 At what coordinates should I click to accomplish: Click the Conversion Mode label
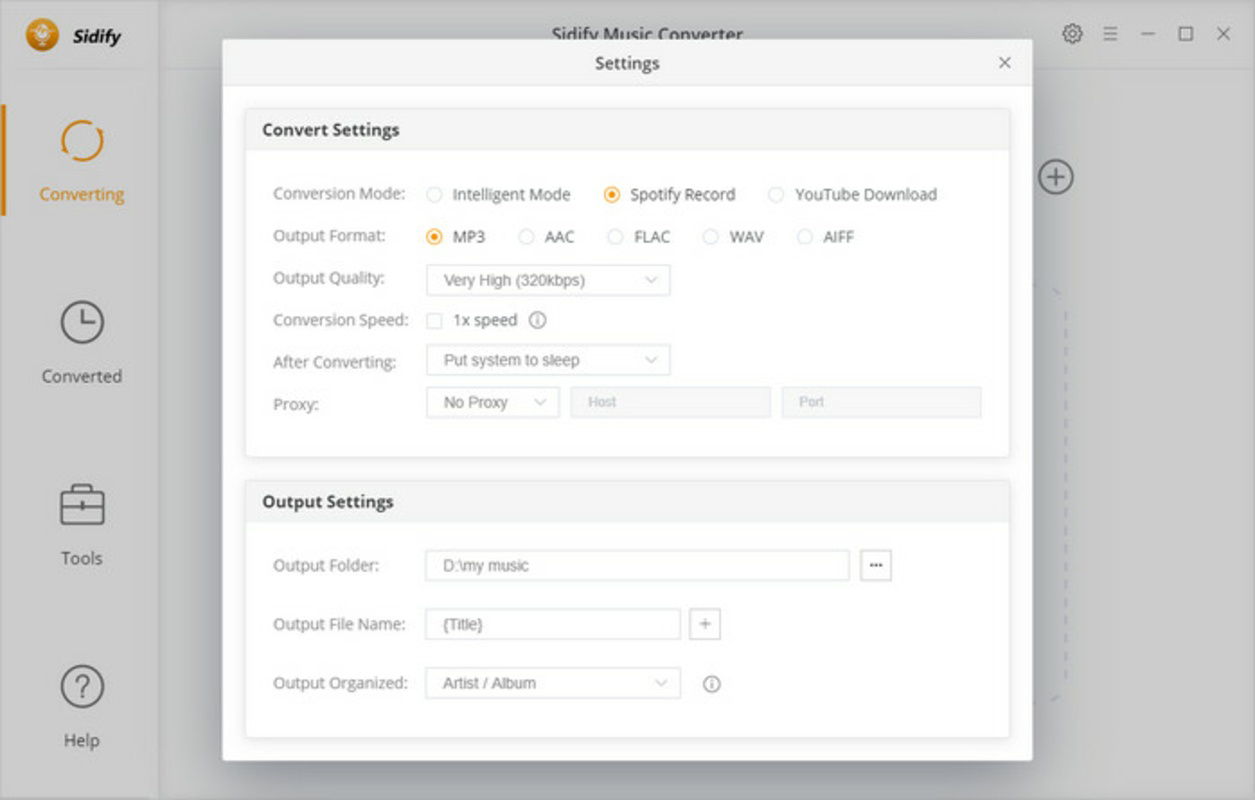(339, 194)
